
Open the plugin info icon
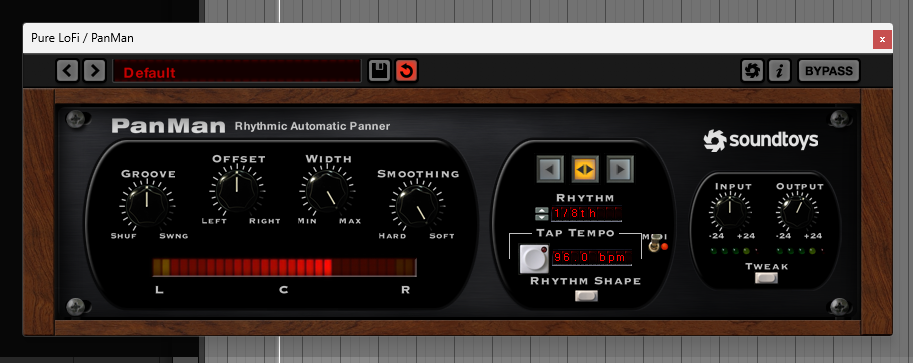[779, 71]
